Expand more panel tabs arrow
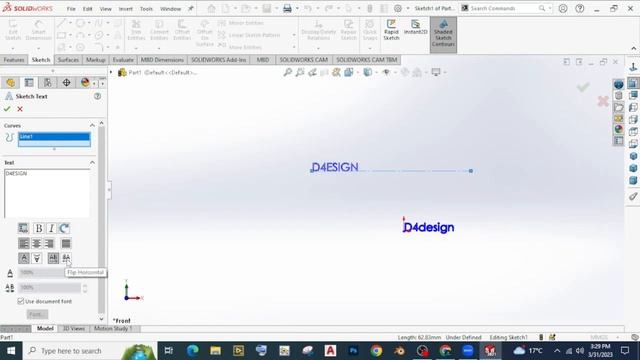 102,83
